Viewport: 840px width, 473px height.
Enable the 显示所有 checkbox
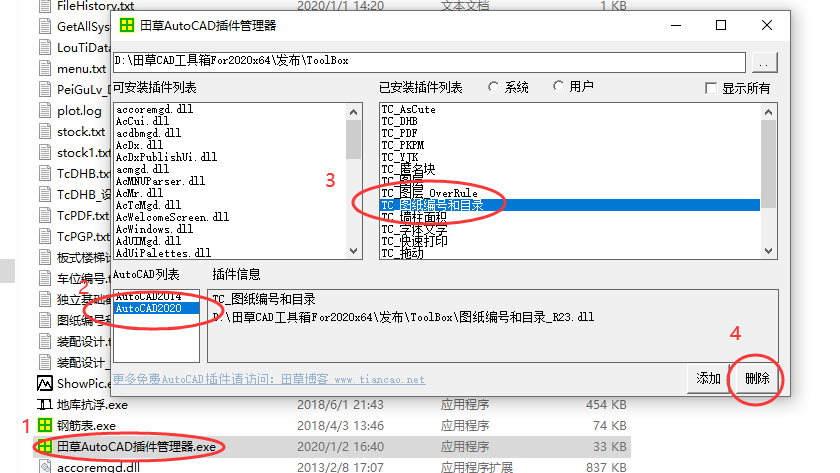pos(711,88)
